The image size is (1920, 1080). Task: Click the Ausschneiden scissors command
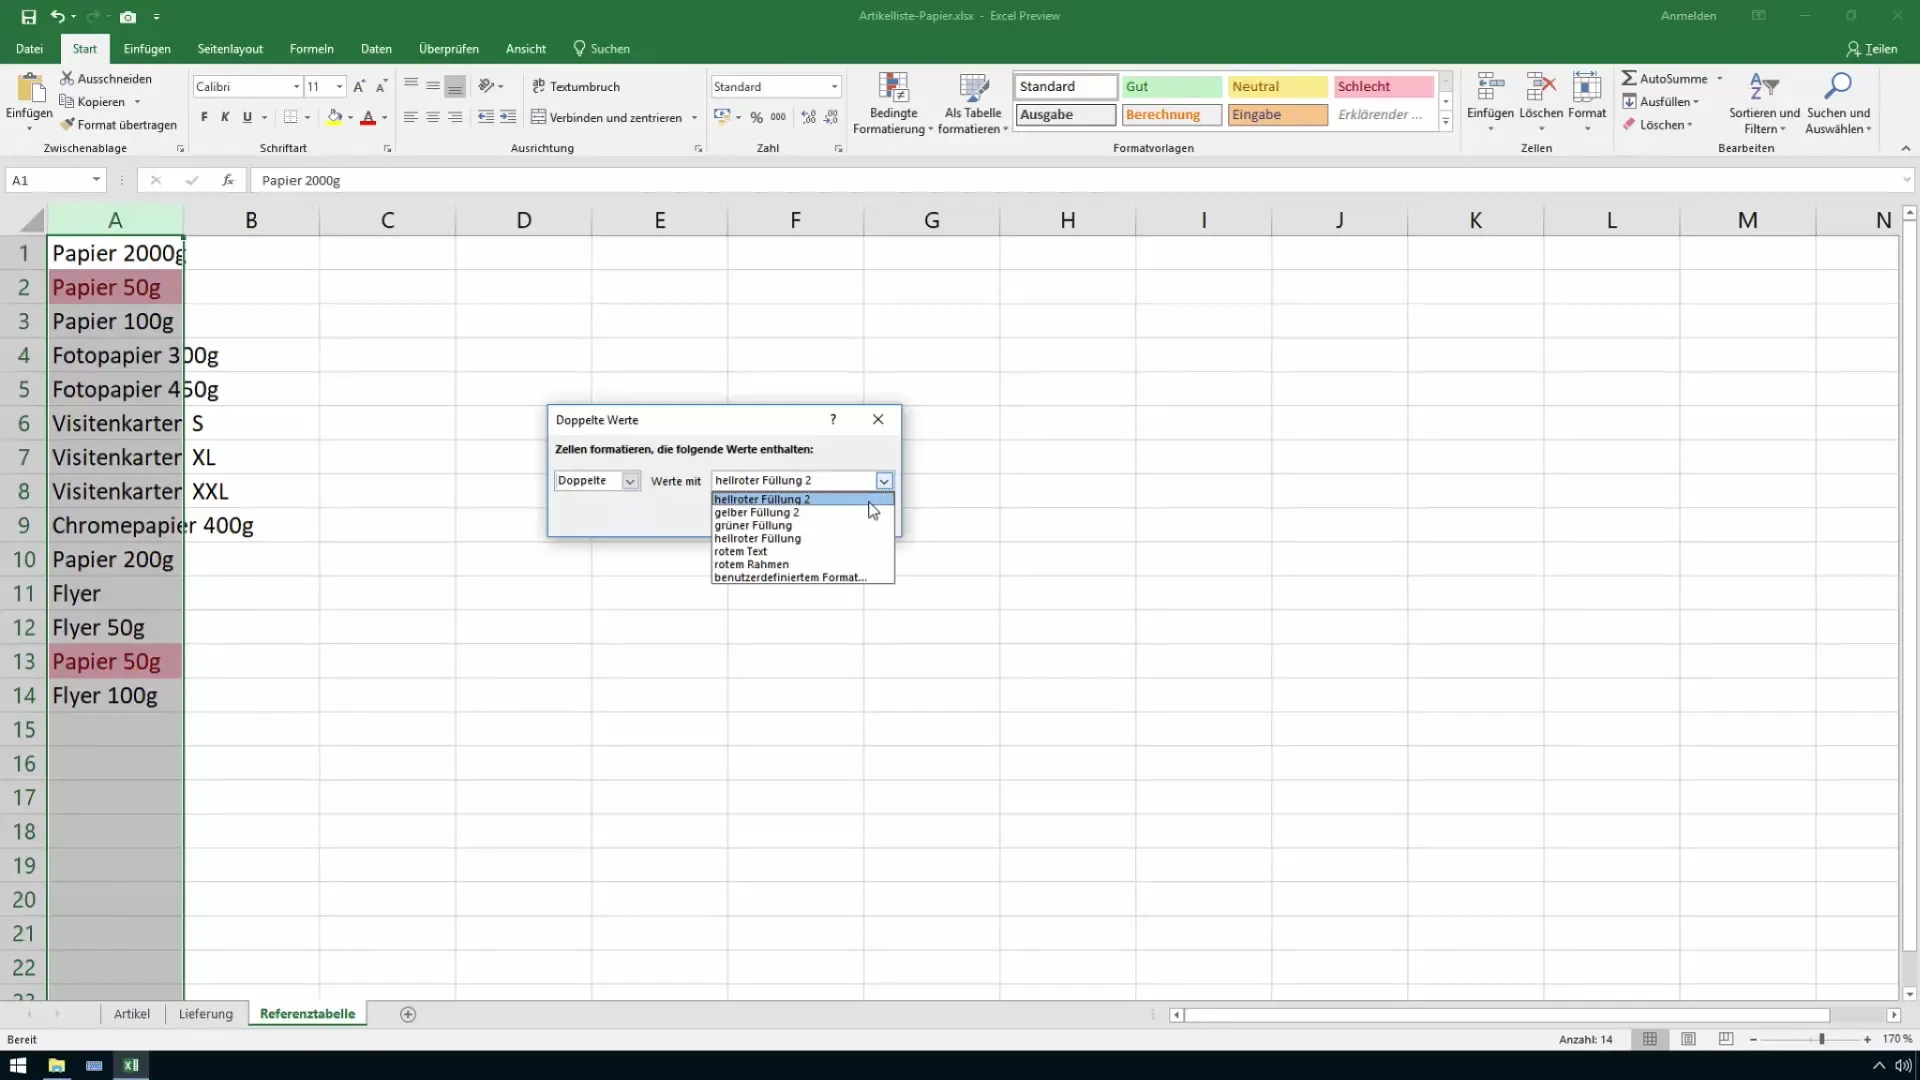[x=106, y=79]
